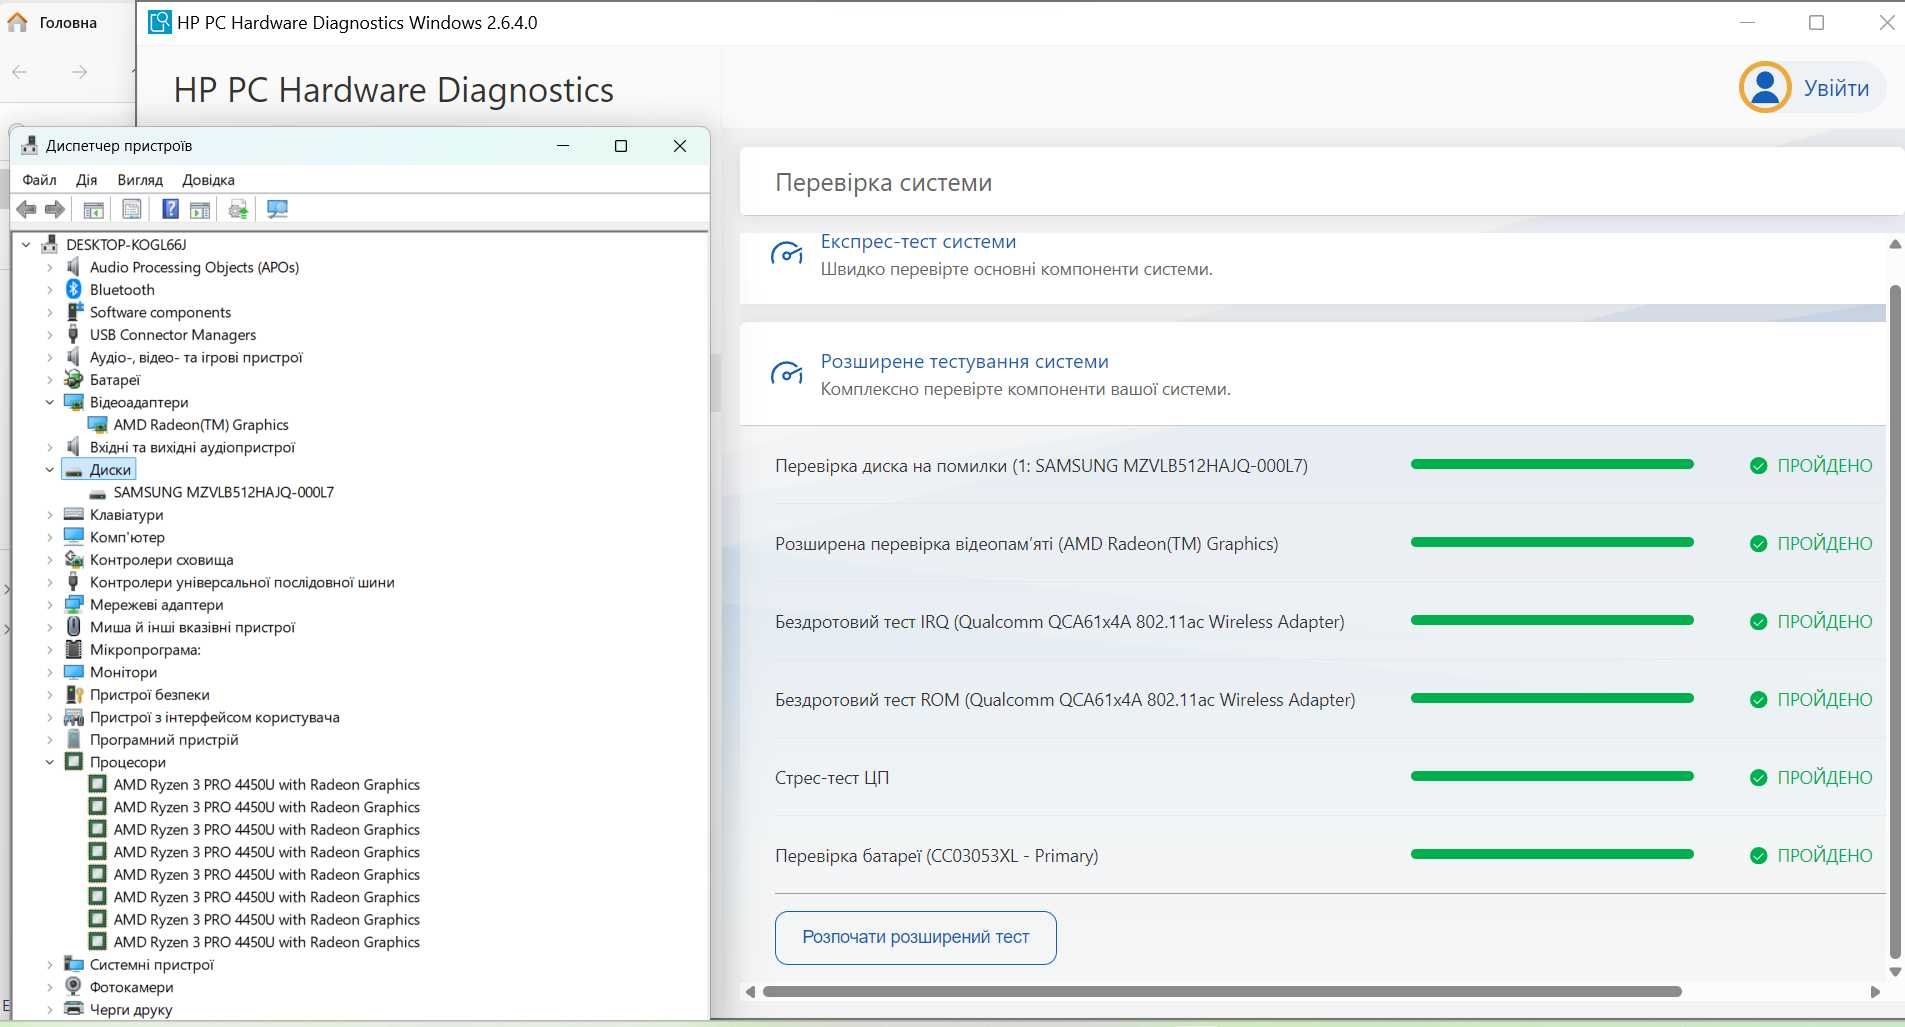Click the forward arrow in Device Manager toolbar
This screenshot has height=1027, width=1905.
tap(55, 209)
